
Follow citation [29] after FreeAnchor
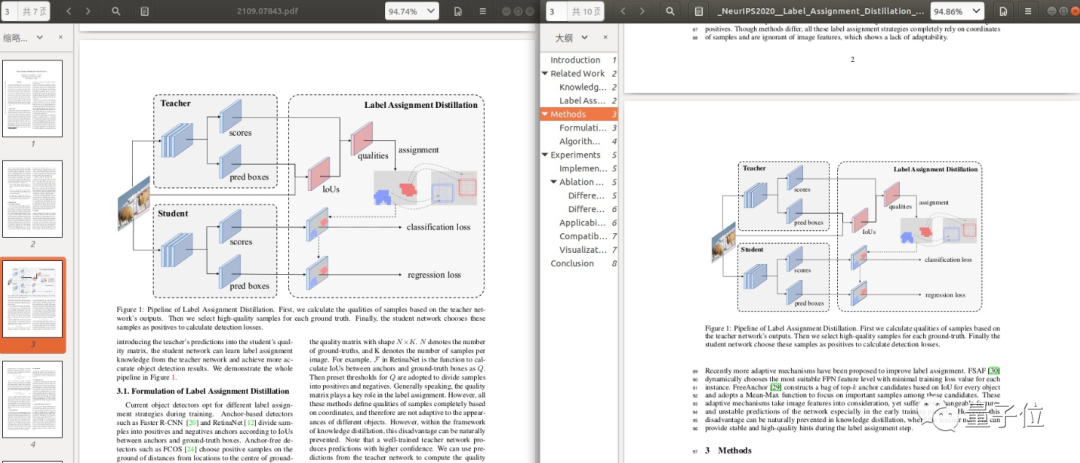[x=775, y=387]
